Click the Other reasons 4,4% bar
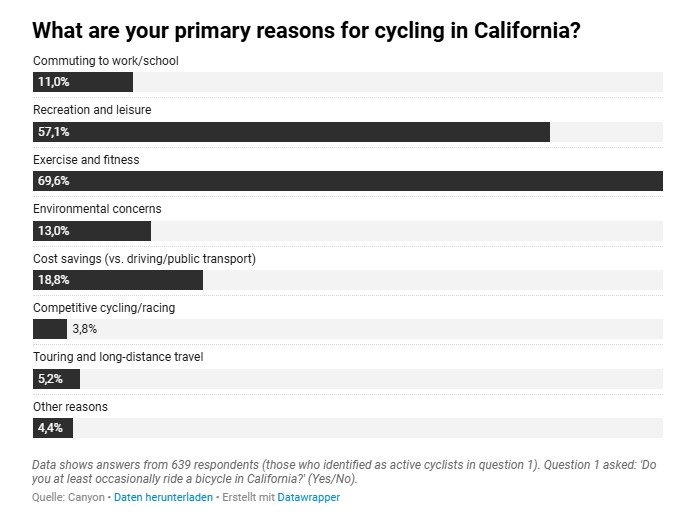This screenshot has width=698, height=515. 53,428
